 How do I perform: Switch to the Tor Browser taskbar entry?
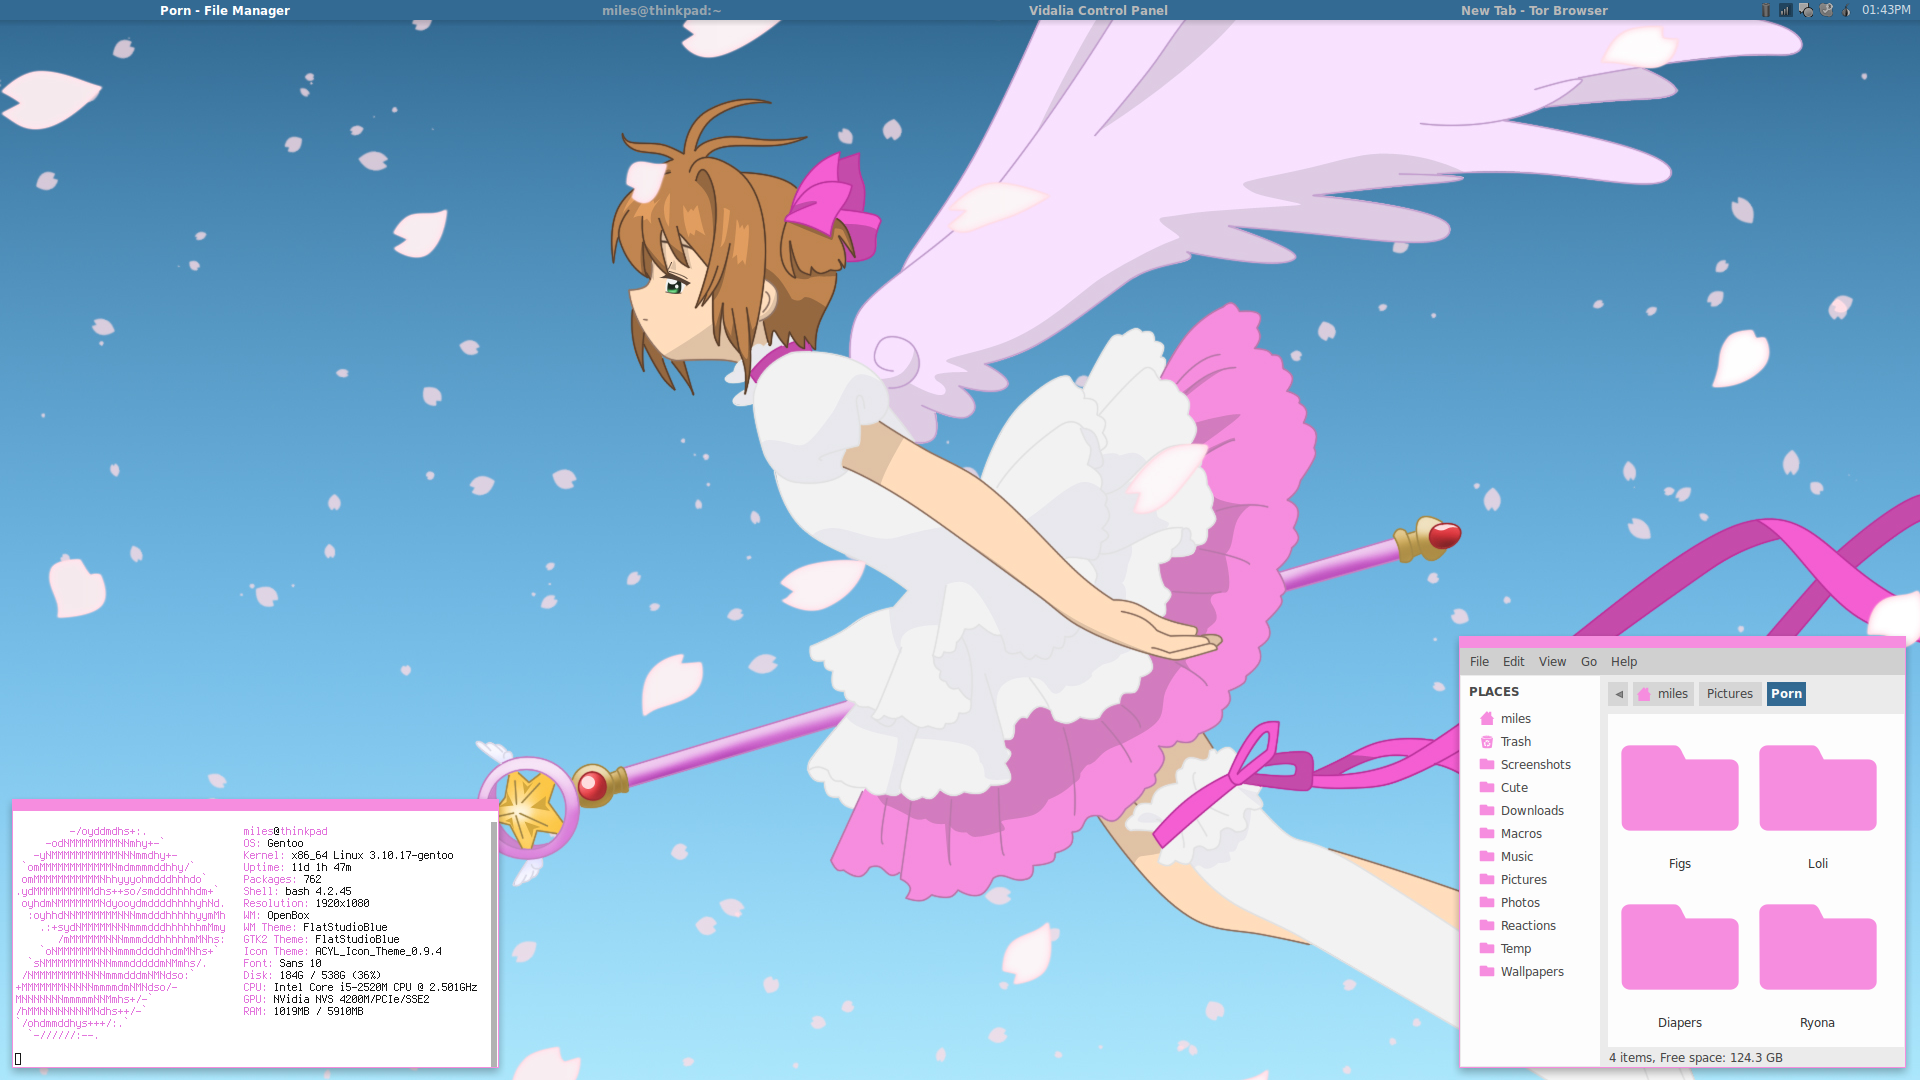coord(1534,10)
